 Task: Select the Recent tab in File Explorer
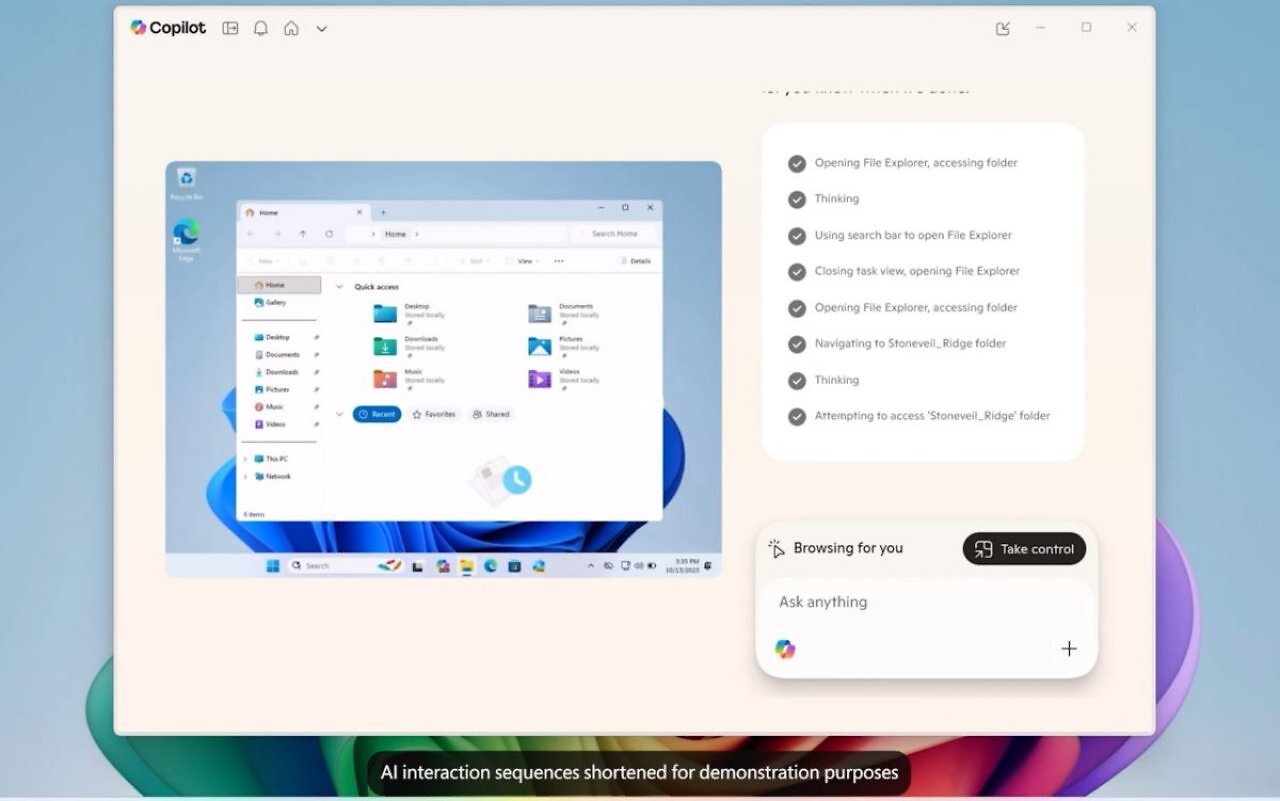(x=377, y=414)
